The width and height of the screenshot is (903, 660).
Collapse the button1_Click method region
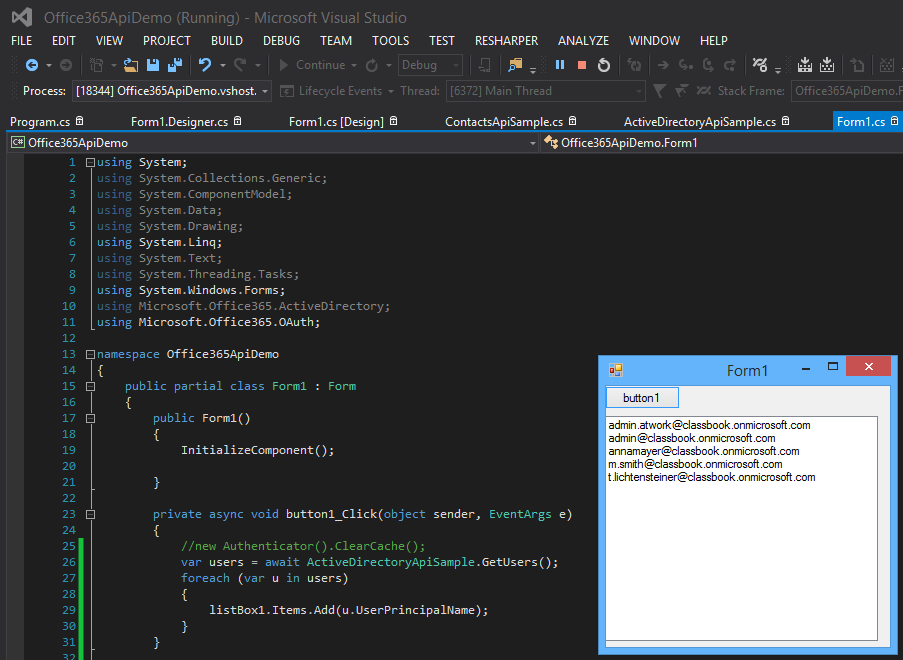click(90, 514)
